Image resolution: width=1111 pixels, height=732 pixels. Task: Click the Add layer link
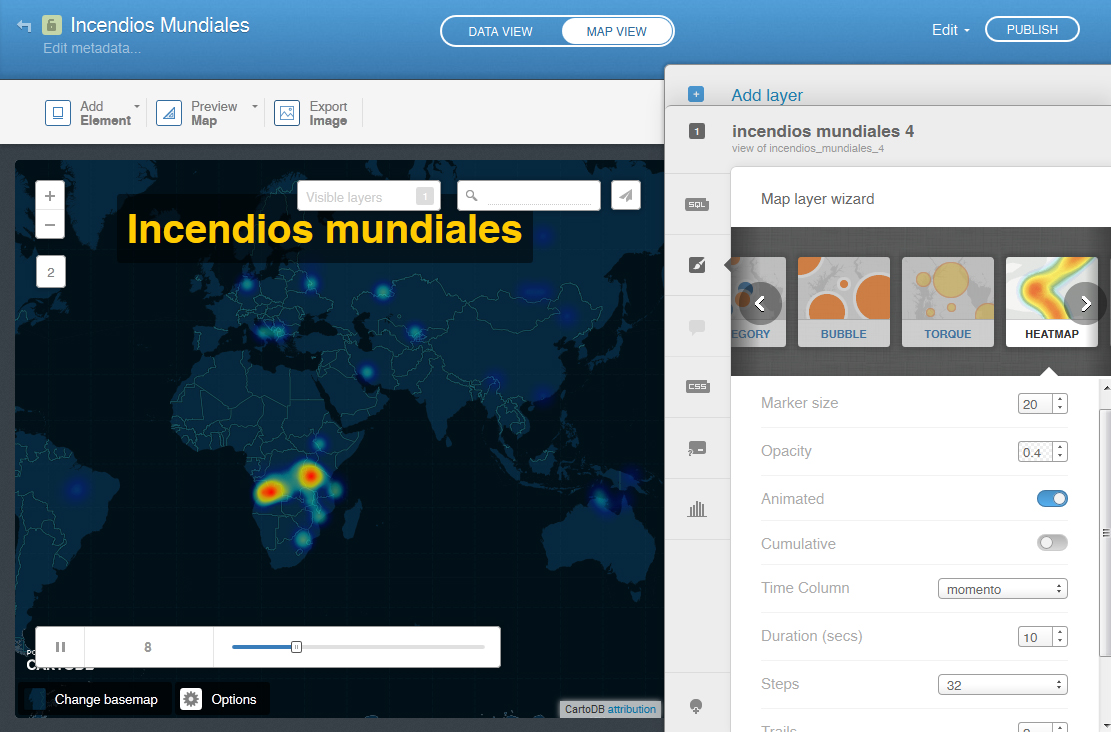[x=767, y=95]
